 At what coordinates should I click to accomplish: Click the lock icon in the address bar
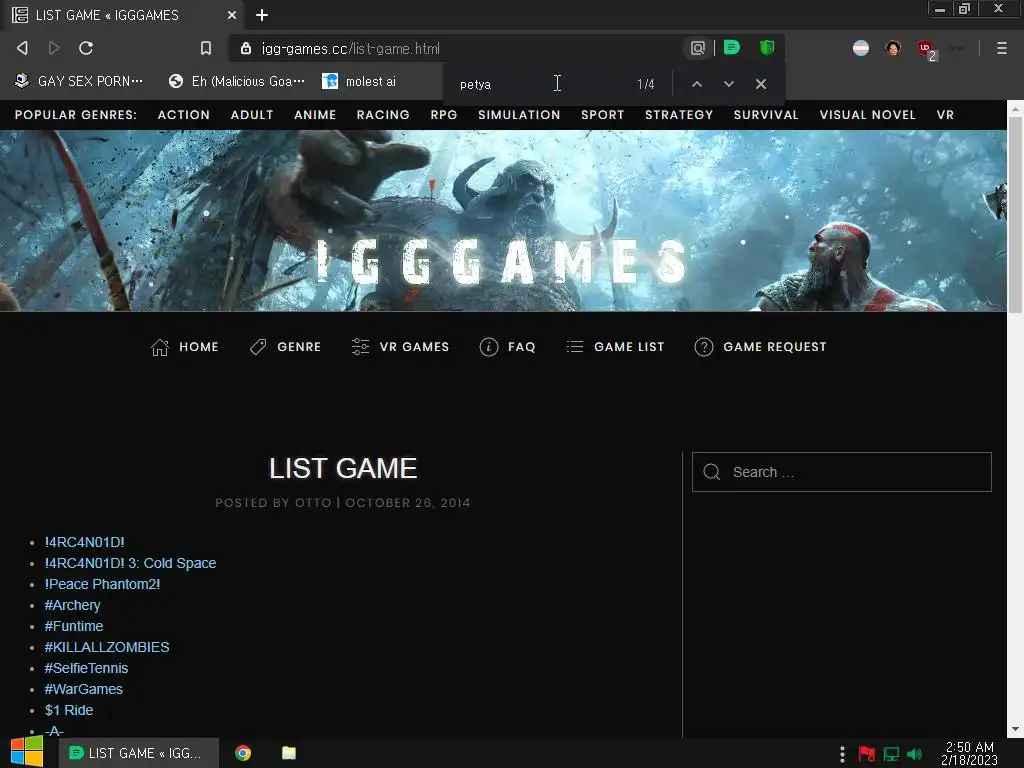(246, 48)
